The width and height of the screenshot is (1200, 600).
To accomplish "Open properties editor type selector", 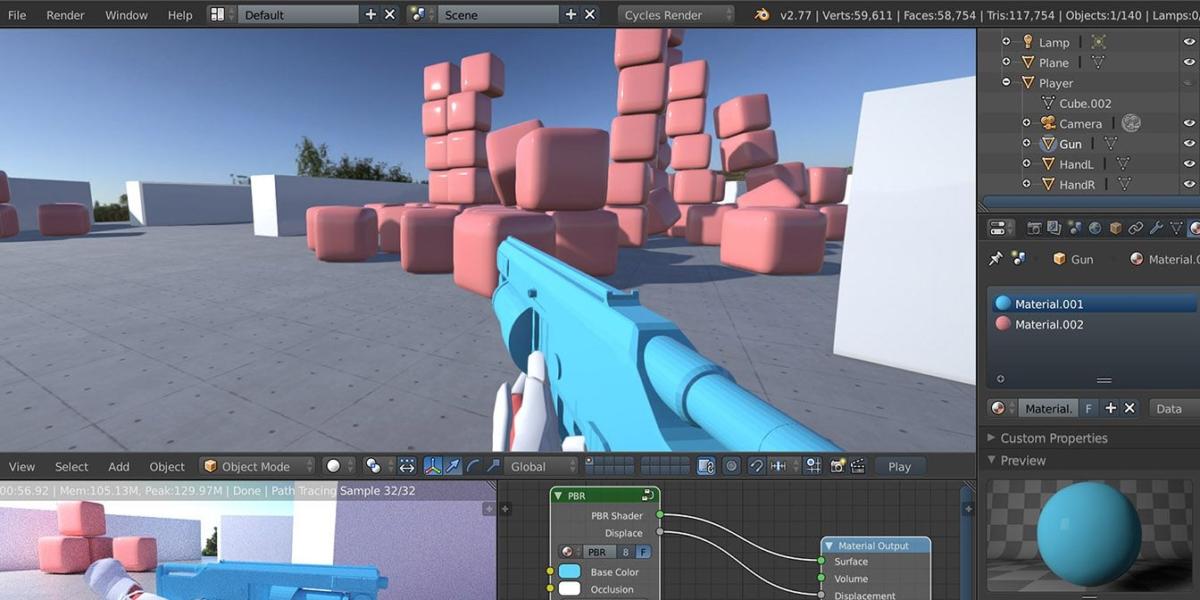I will 1001,228.
